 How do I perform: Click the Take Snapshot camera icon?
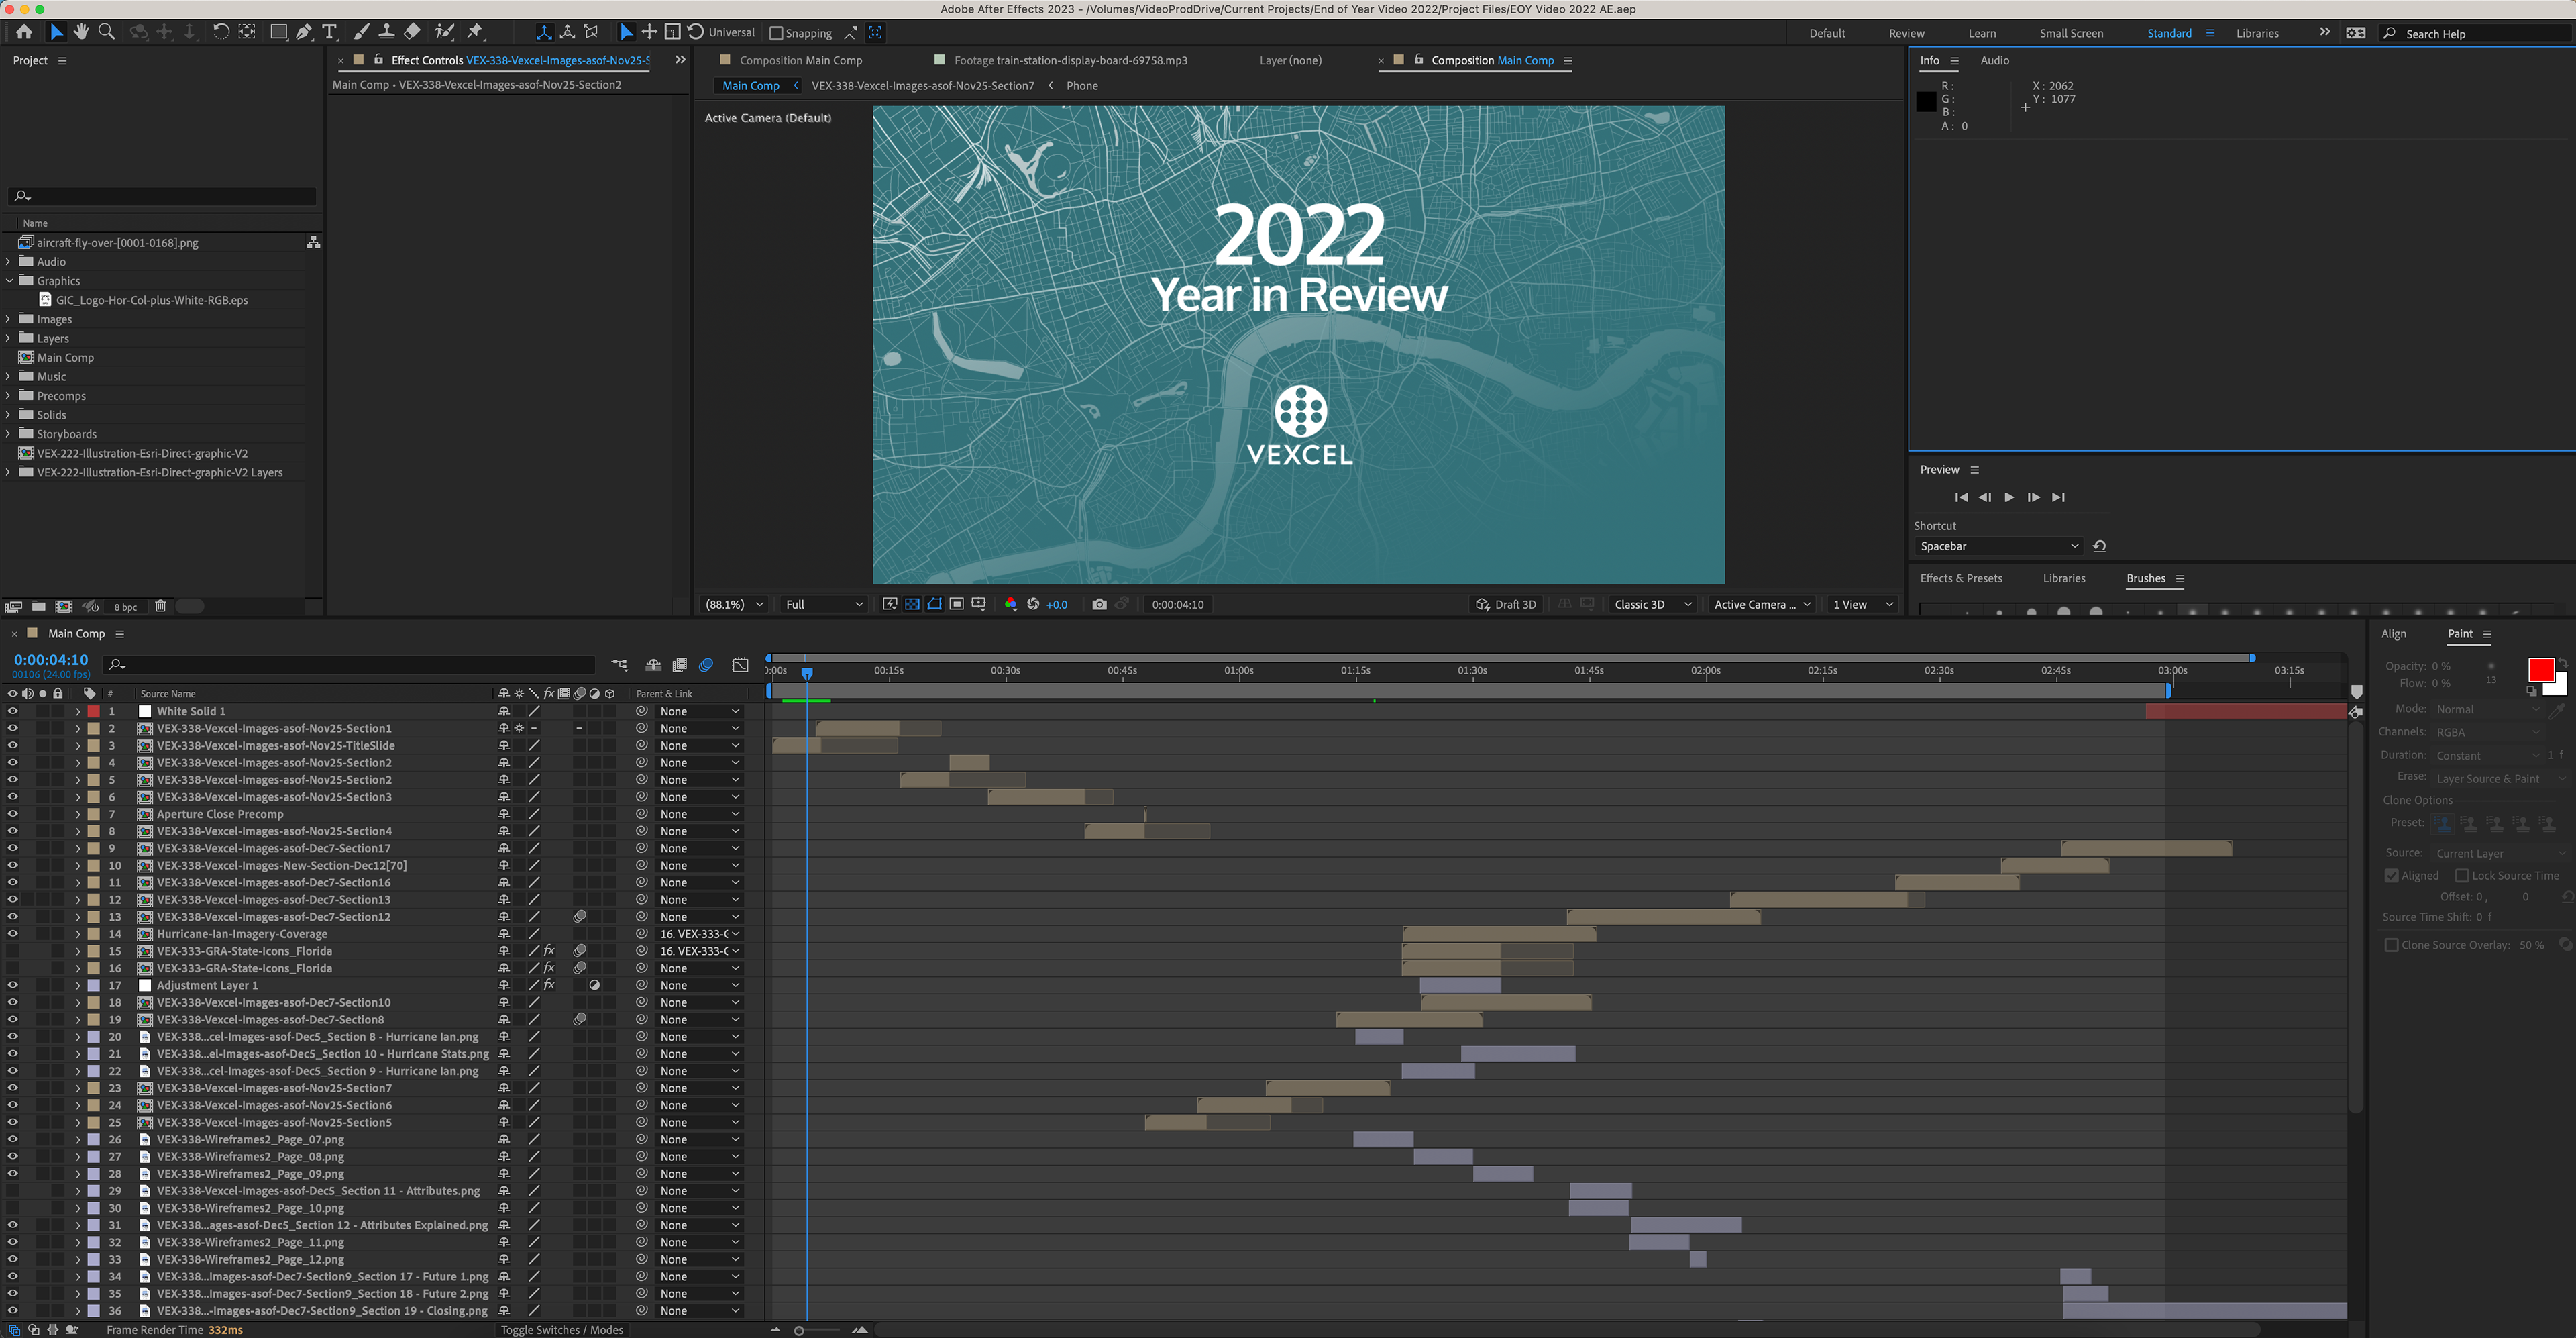point(1099,604)
